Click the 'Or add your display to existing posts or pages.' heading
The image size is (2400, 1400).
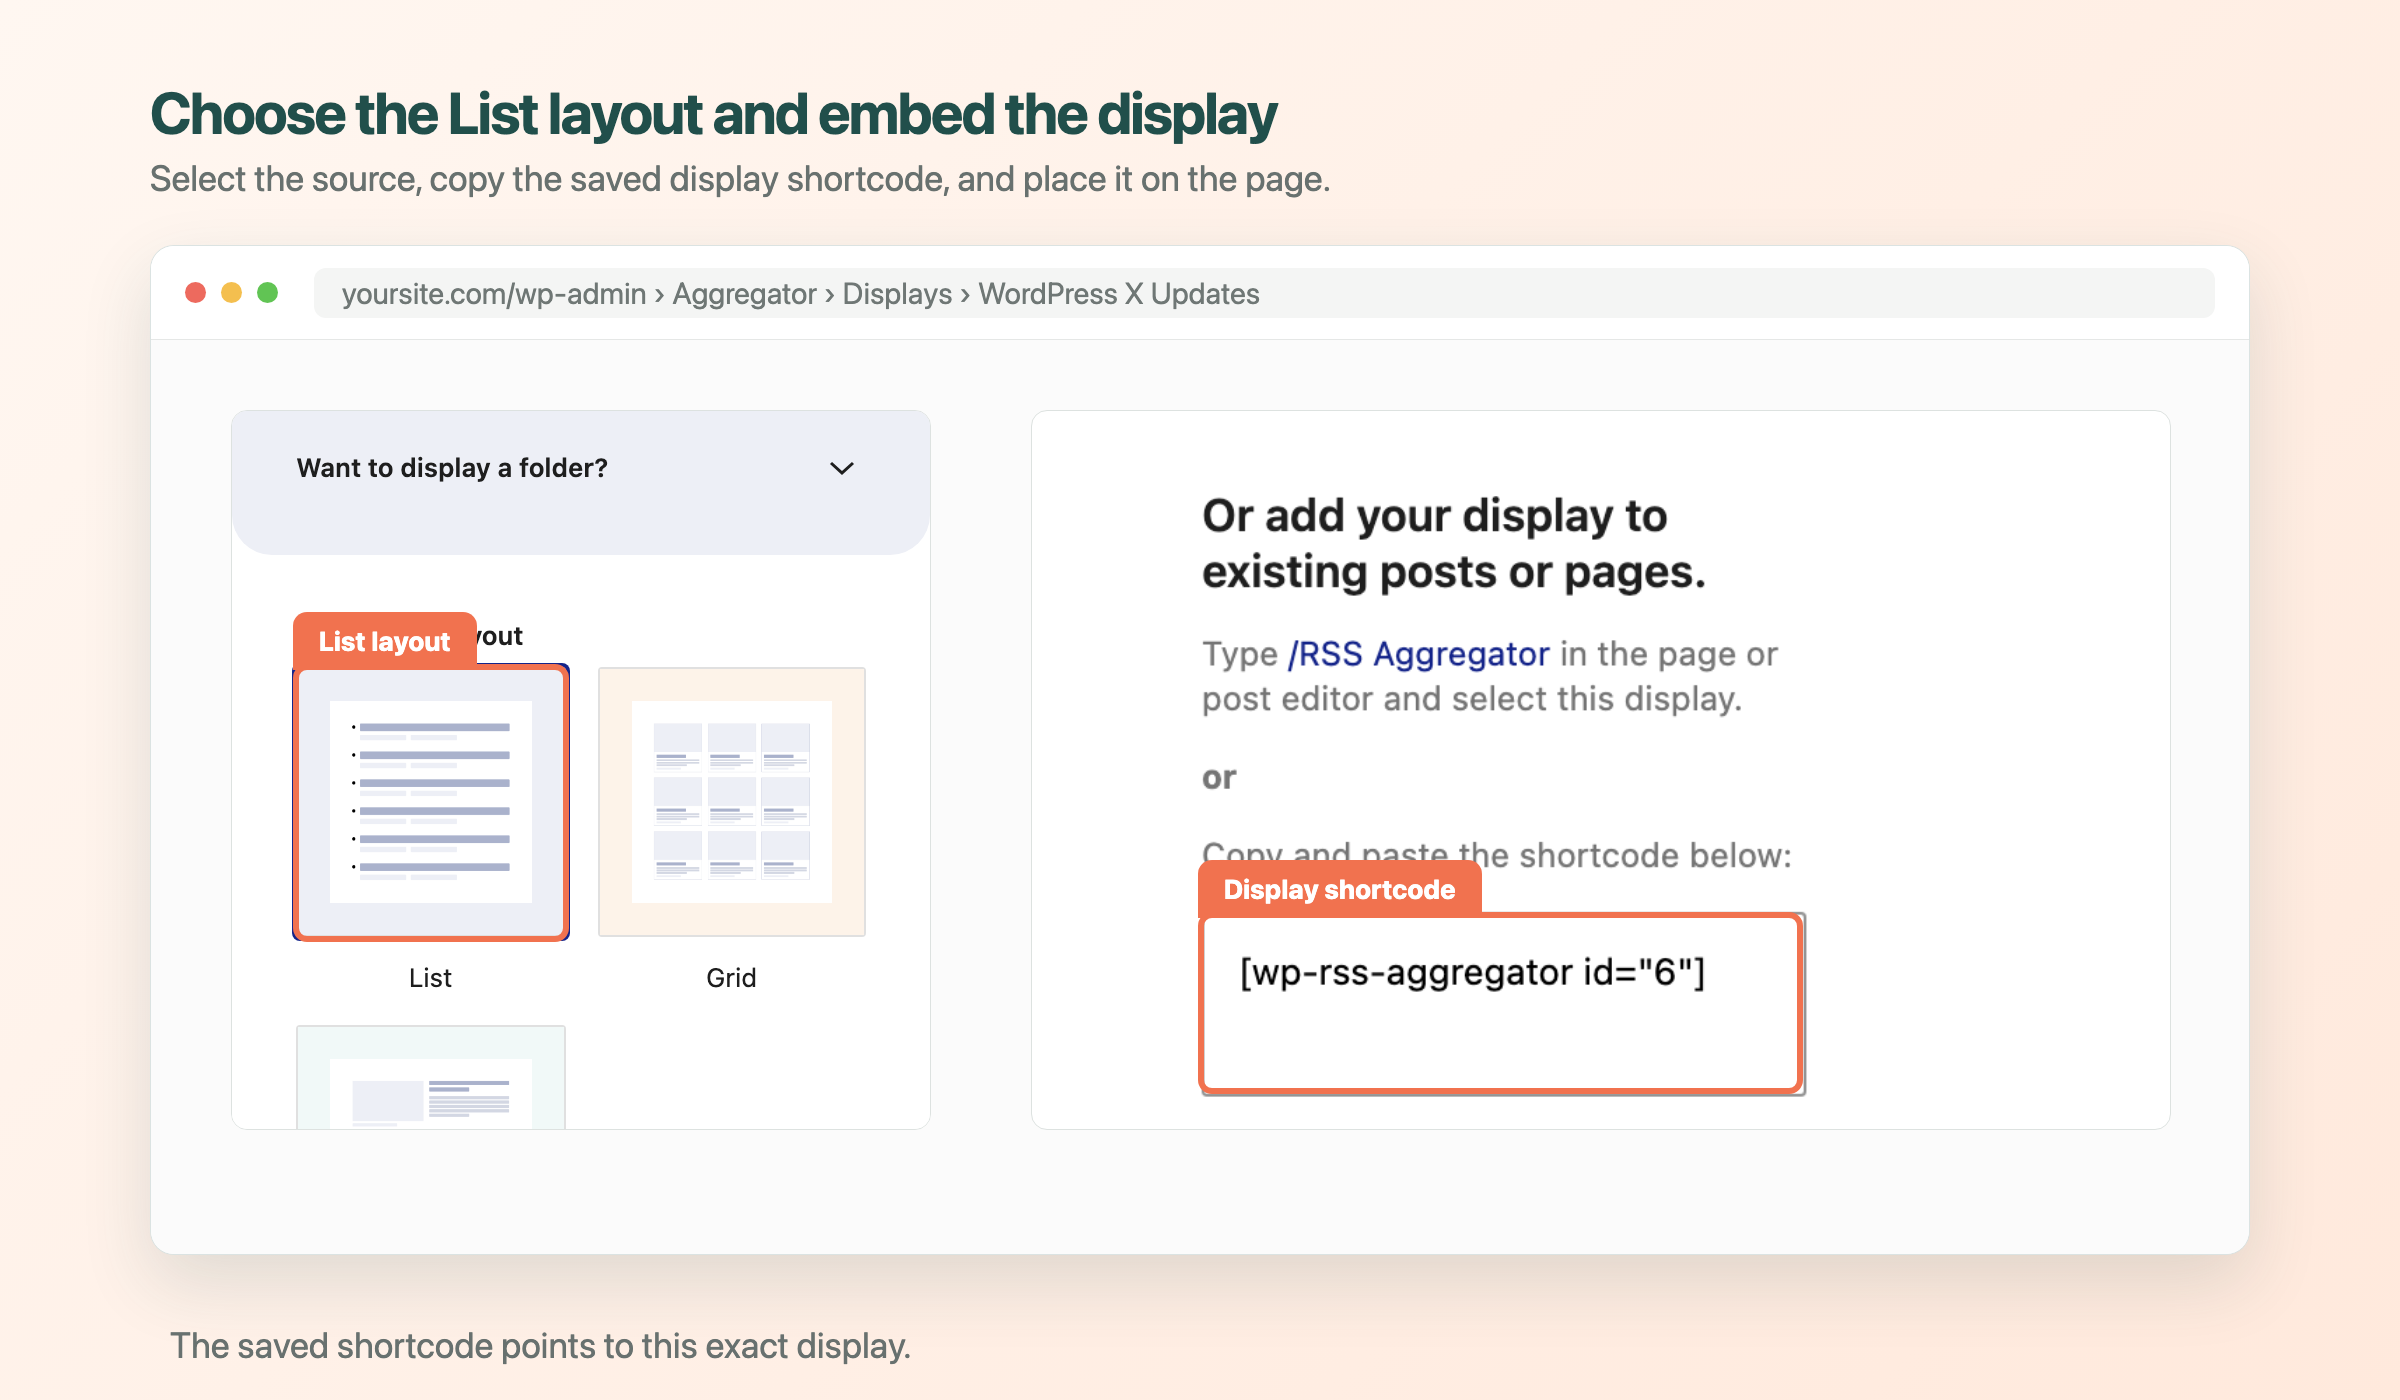(x=1454, y=544)
